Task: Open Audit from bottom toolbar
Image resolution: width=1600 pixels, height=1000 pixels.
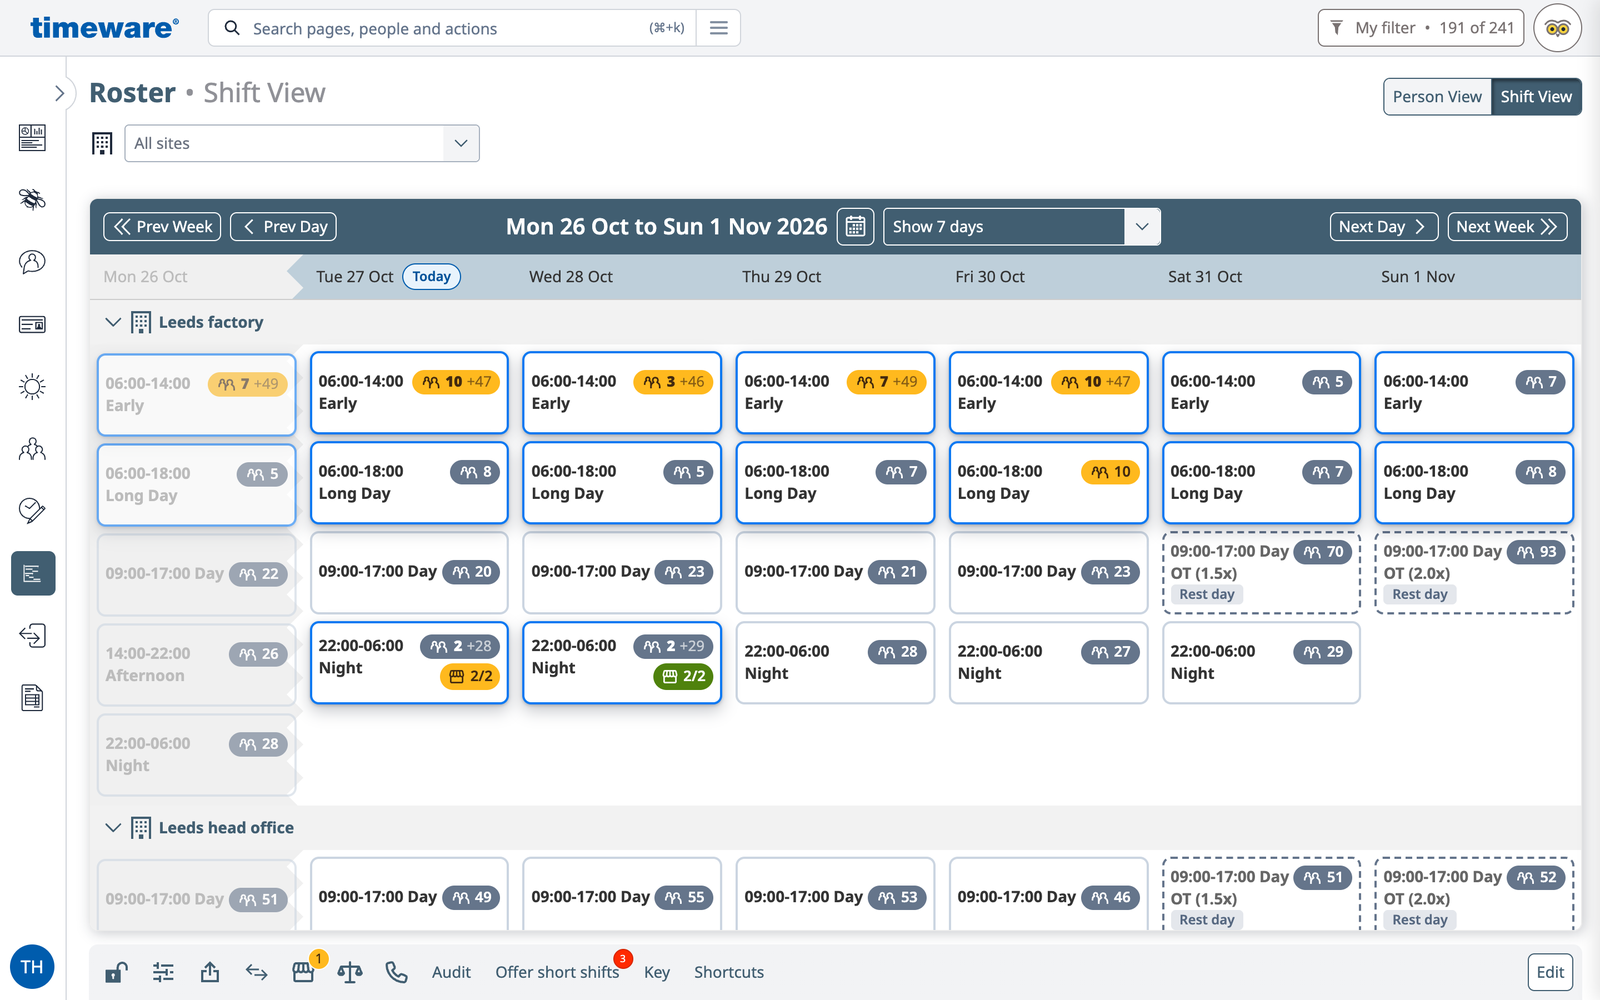Action: pos(451,972)
